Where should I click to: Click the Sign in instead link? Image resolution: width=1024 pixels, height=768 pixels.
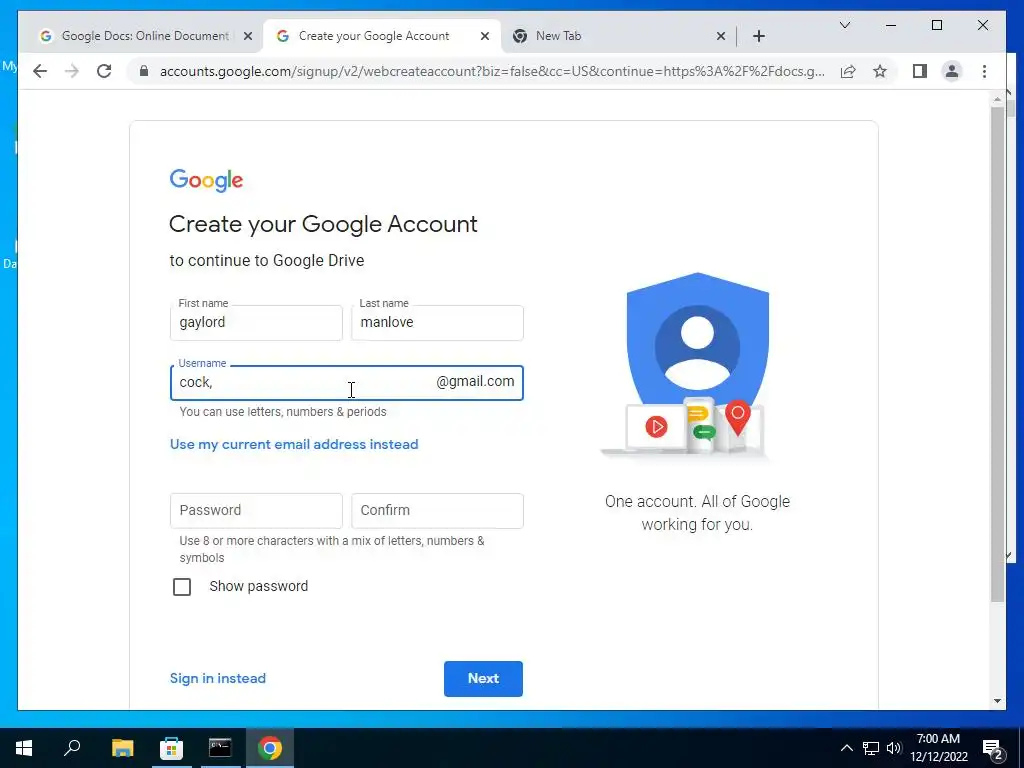[x=217, y=678]
